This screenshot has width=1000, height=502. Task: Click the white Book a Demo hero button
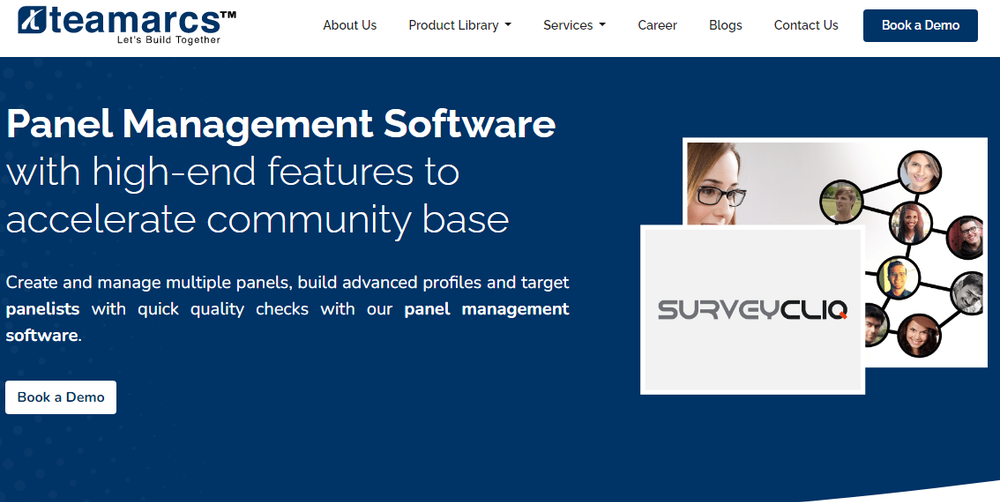click(x=61, y=397)
